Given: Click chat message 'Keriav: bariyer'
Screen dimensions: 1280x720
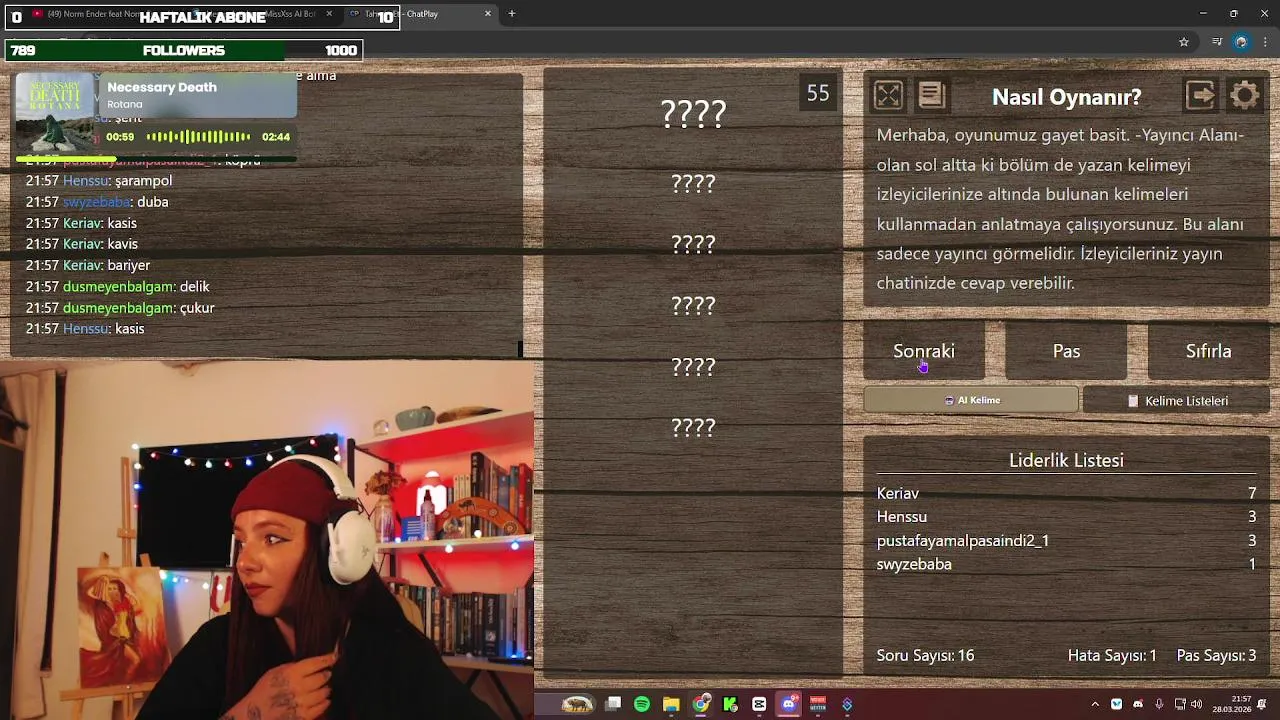Looking at the screenshot, I should point(88,265).
